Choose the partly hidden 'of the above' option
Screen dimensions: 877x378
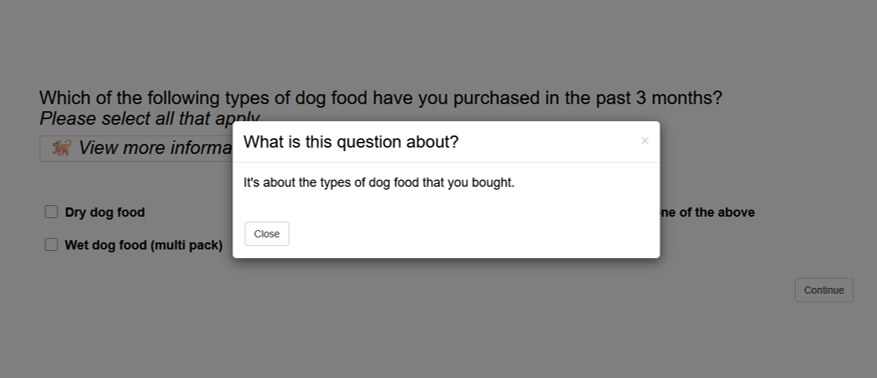tap(708, 212)
